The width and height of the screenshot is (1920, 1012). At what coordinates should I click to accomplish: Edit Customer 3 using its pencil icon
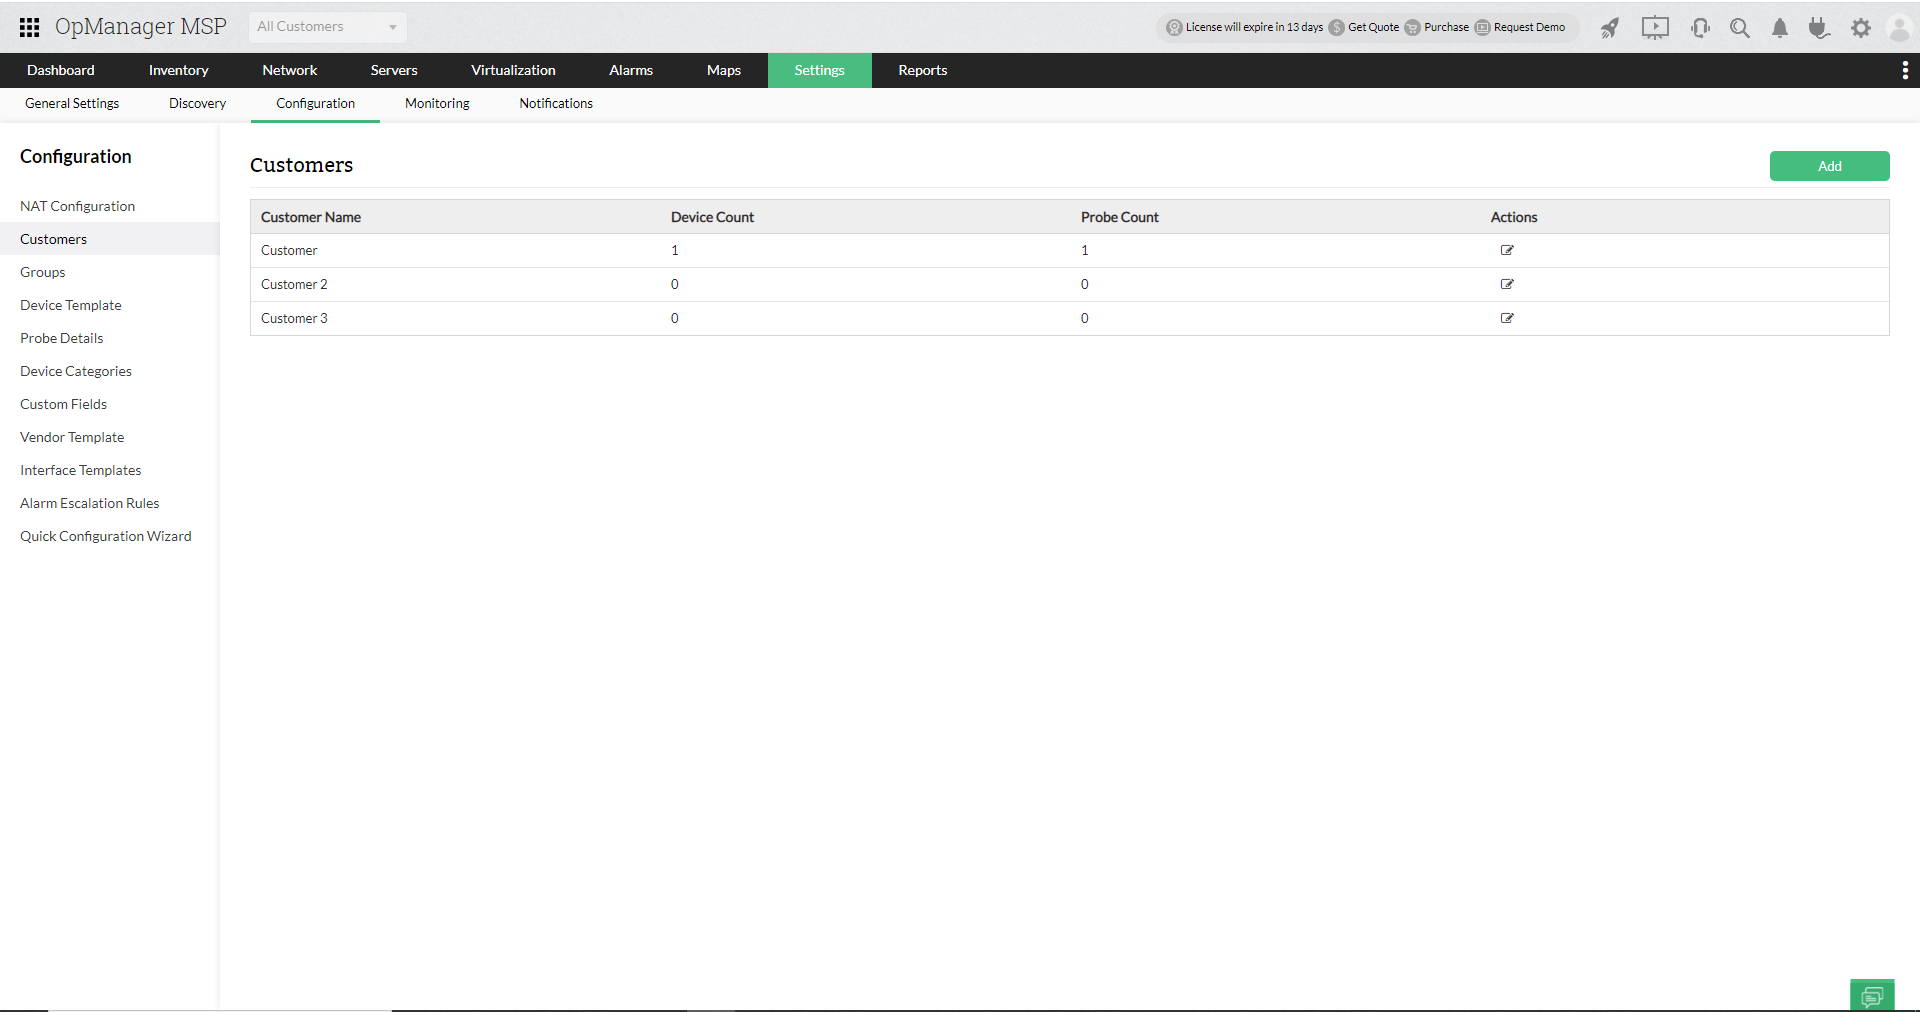(x=1507, y=318)
